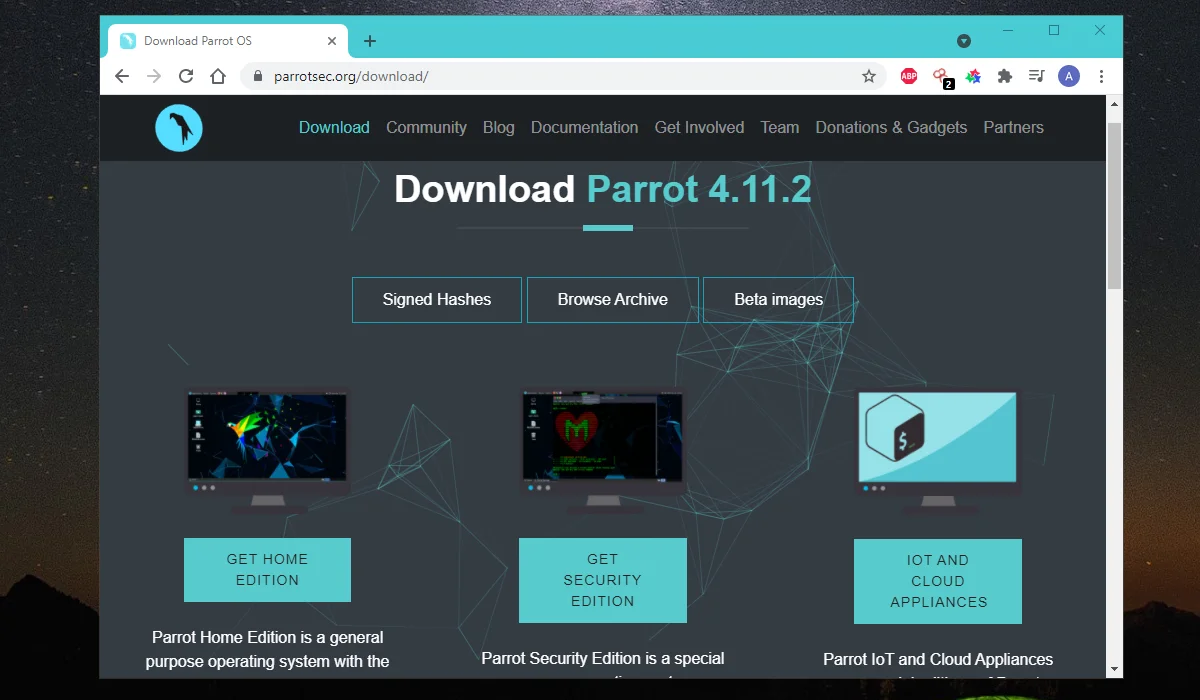
Task: Open the browser home page icon
Action: pyautogui.click(x=218, y=76)
